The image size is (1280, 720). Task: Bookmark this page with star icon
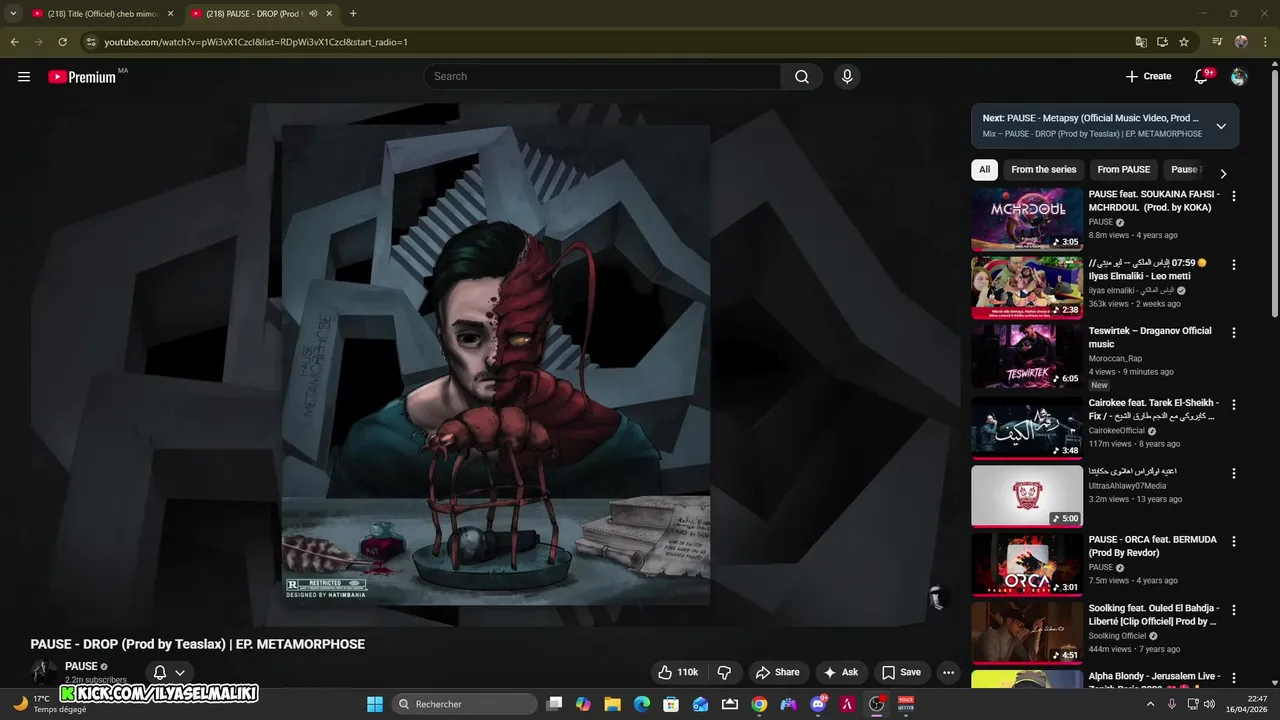pyautogui.click(x=1184, y=42)
